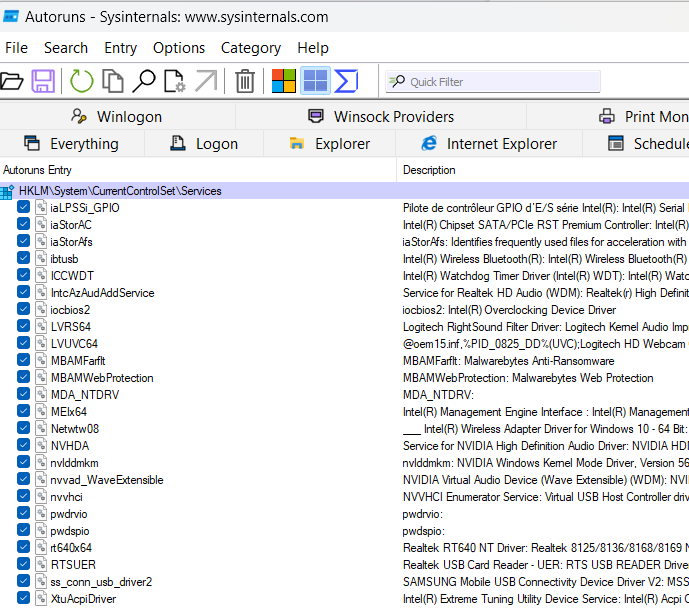689x616 pixels.
Task: Click the Copy toolbar icon
Action: point(113,81)
